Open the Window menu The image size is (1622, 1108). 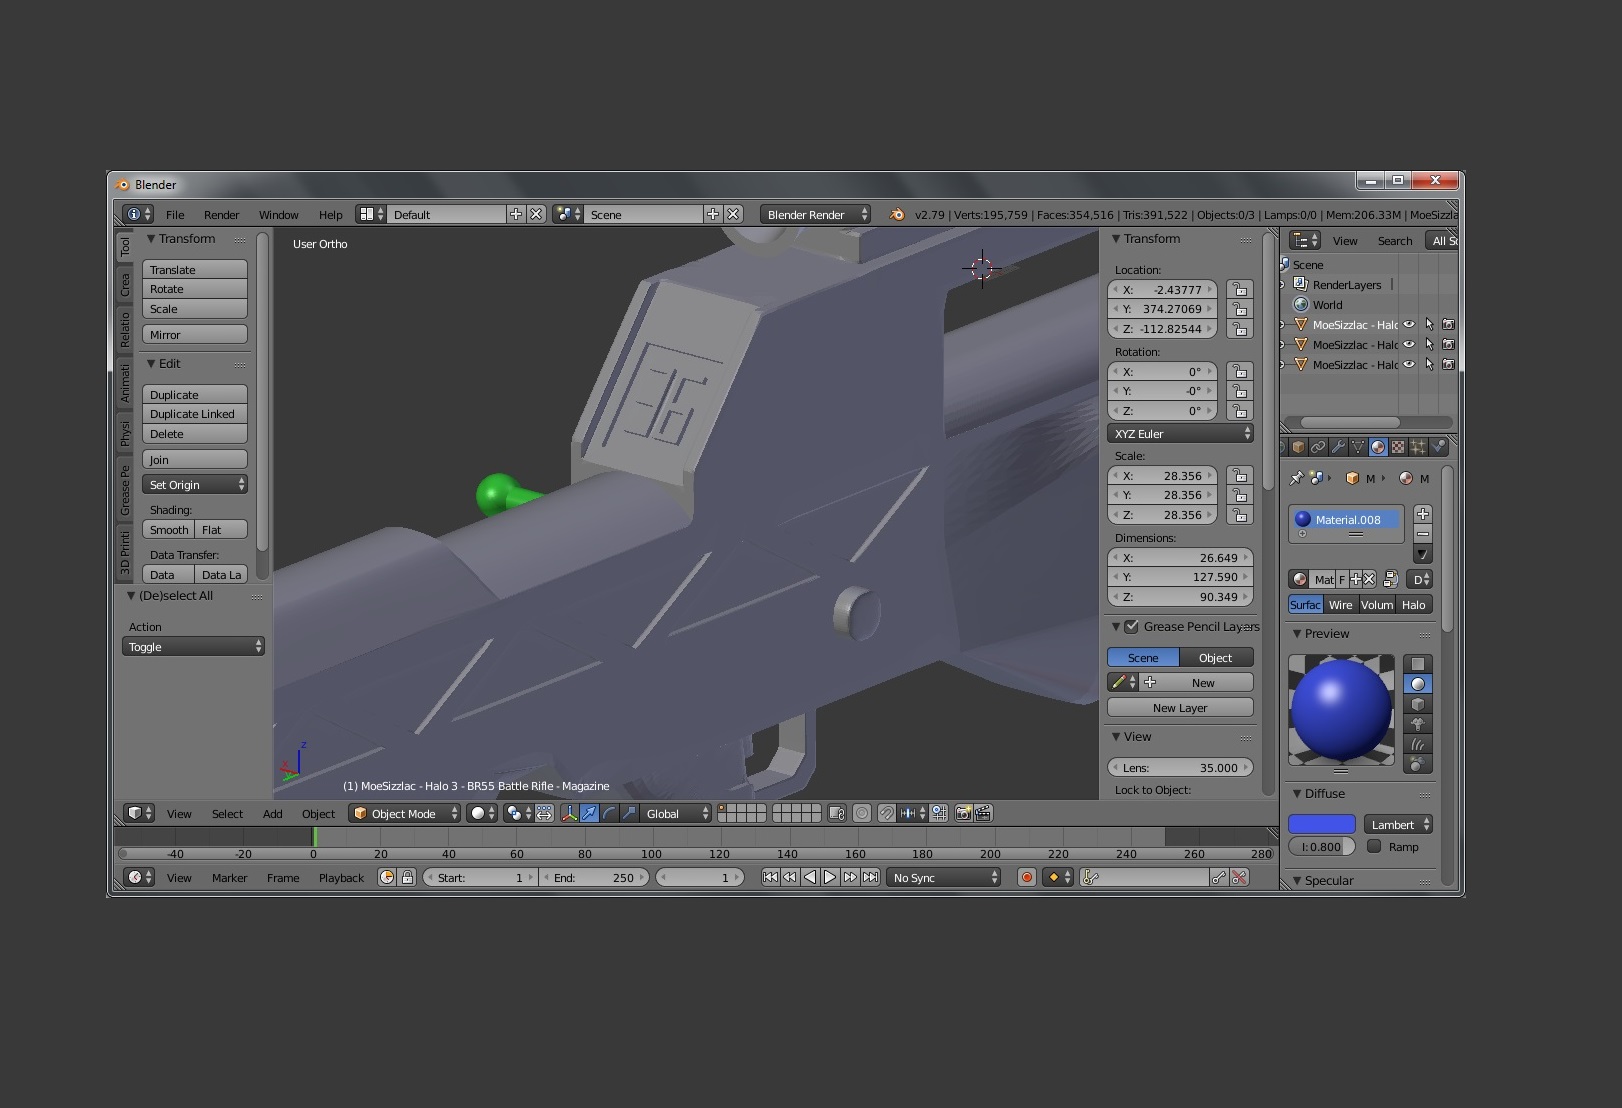coord(278,215)
